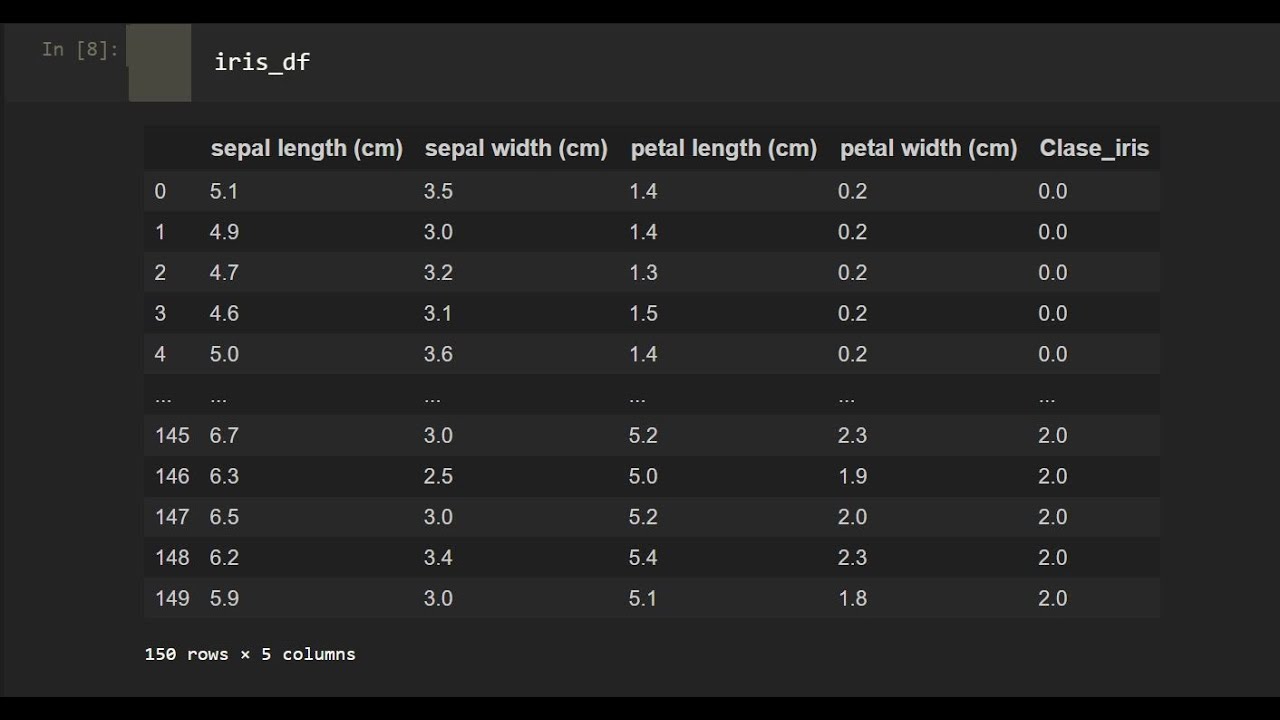Click petal length value 5.4 in row 148
1280x720 pixels.
click(643, 557)
